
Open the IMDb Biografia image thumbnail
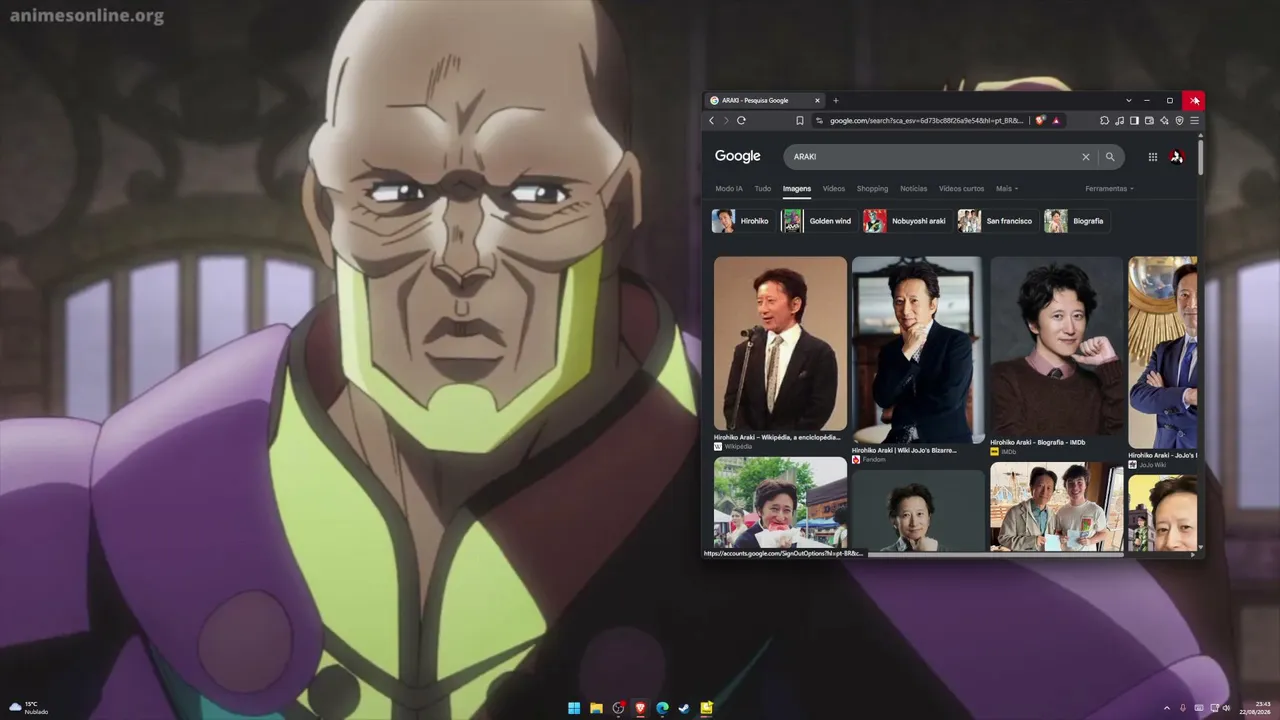1057,346
